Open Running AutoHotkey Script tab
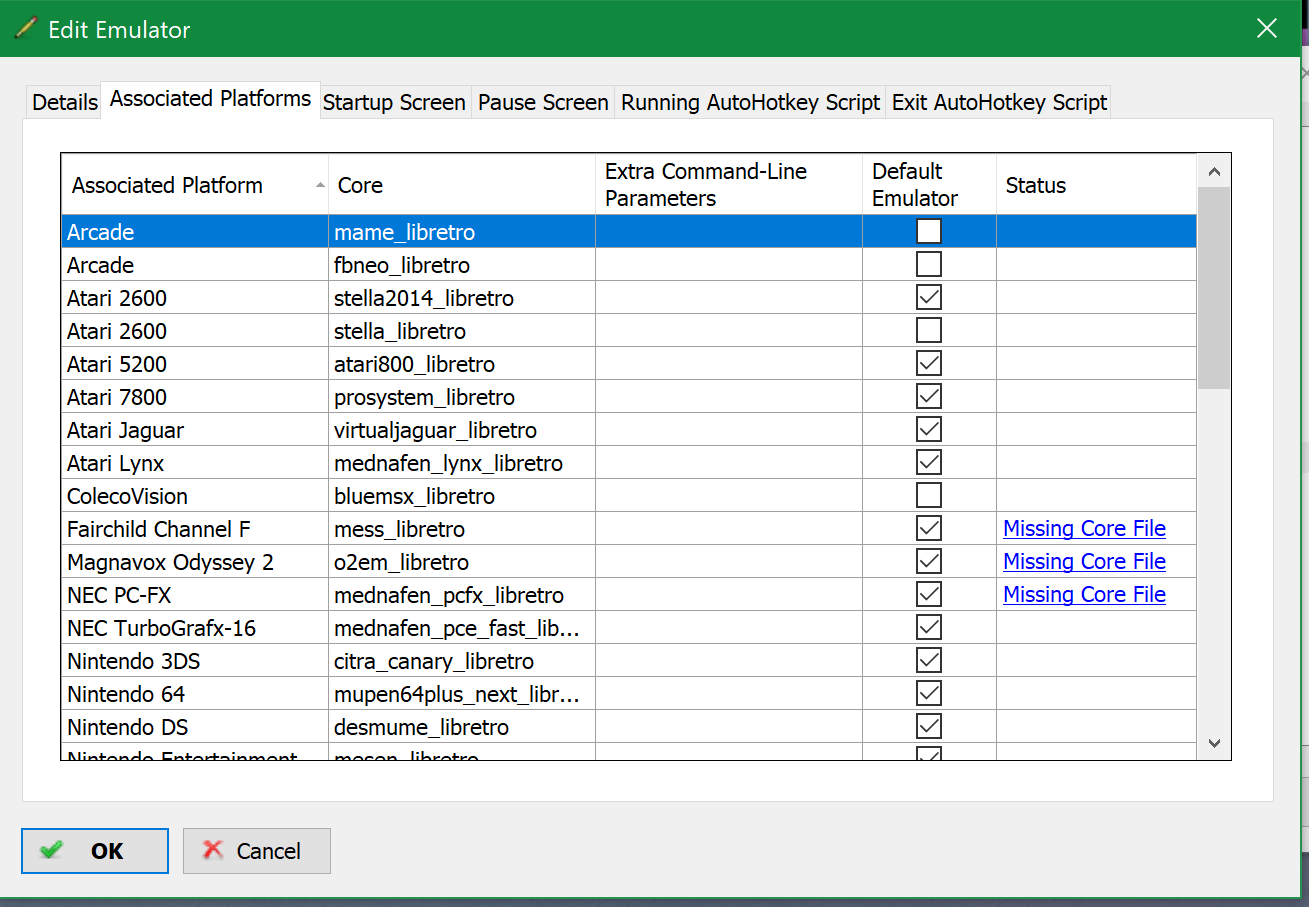This screenshot has width=1309, height=907. [750, 102]
